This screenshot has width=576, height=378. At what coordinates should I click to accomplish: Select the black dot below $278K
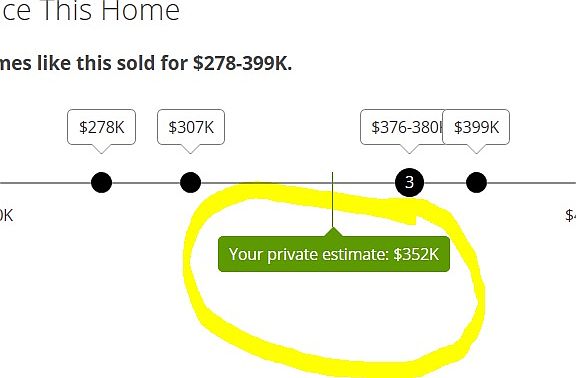(x=101, y=182)
